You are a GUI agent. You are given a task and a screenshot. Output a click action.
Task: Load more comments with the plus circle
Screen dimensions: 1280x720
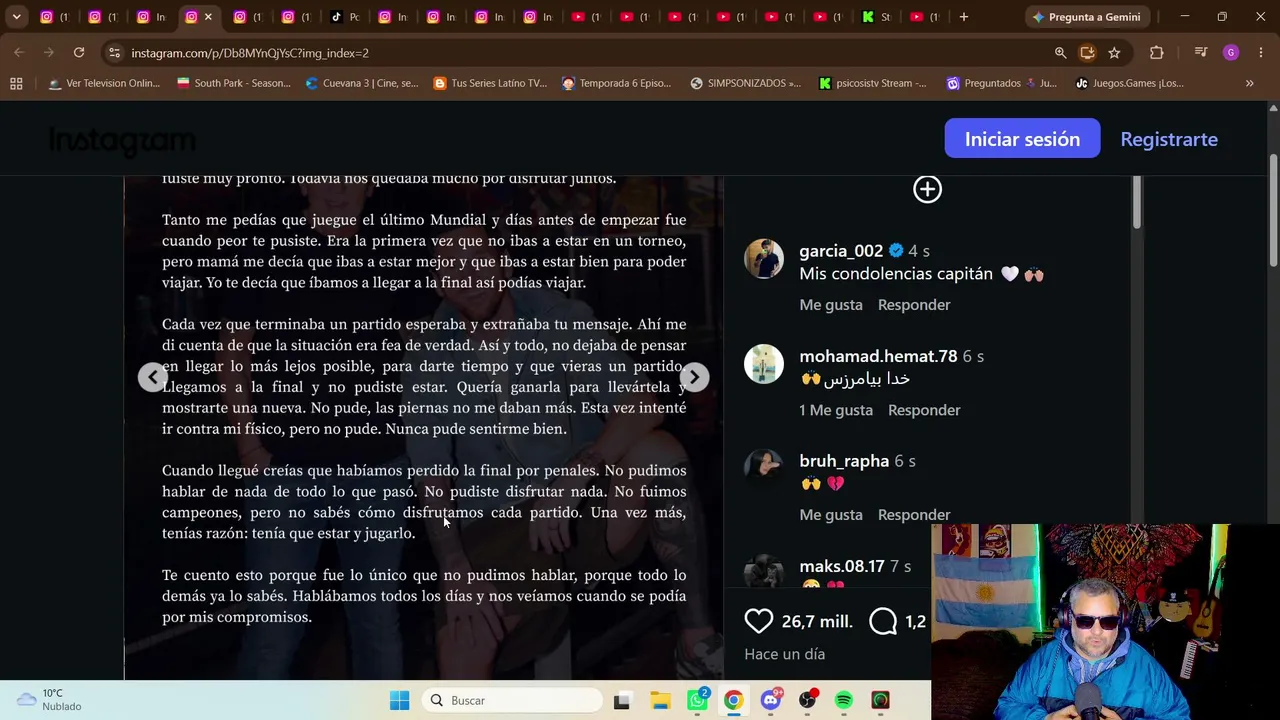(x=927, y=189)
